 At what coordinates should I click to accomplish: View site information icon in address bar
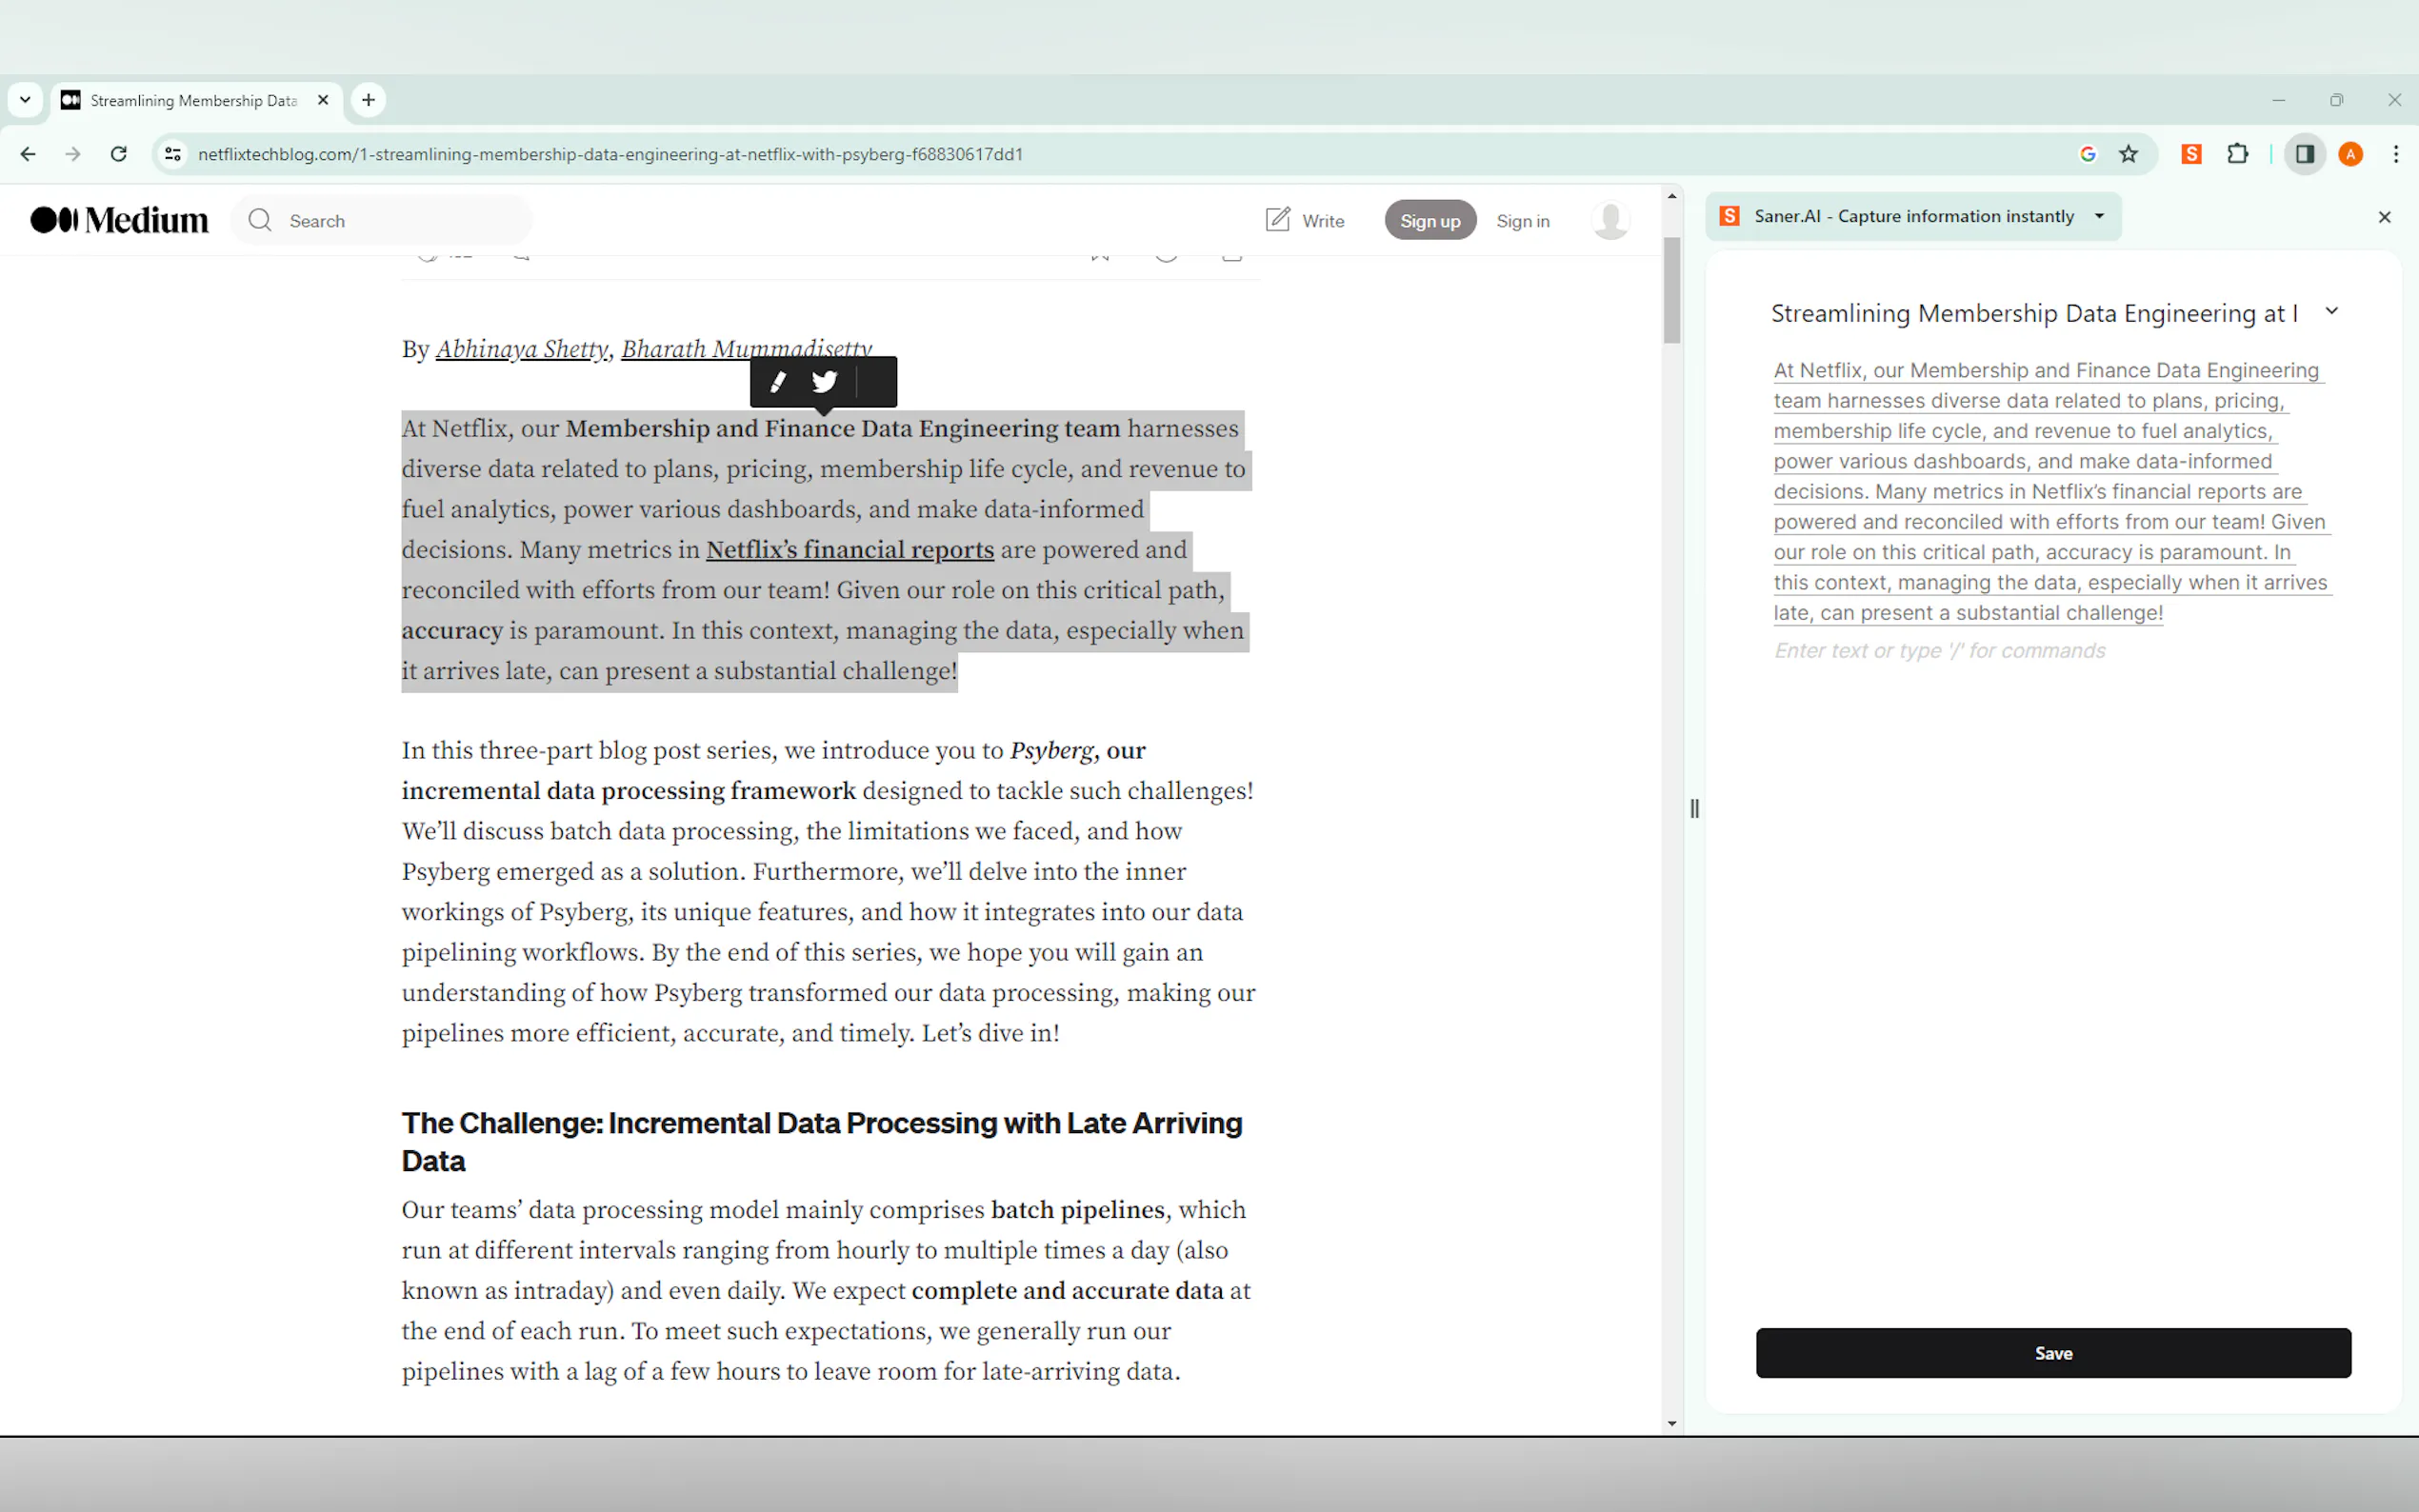click(173, 154)
